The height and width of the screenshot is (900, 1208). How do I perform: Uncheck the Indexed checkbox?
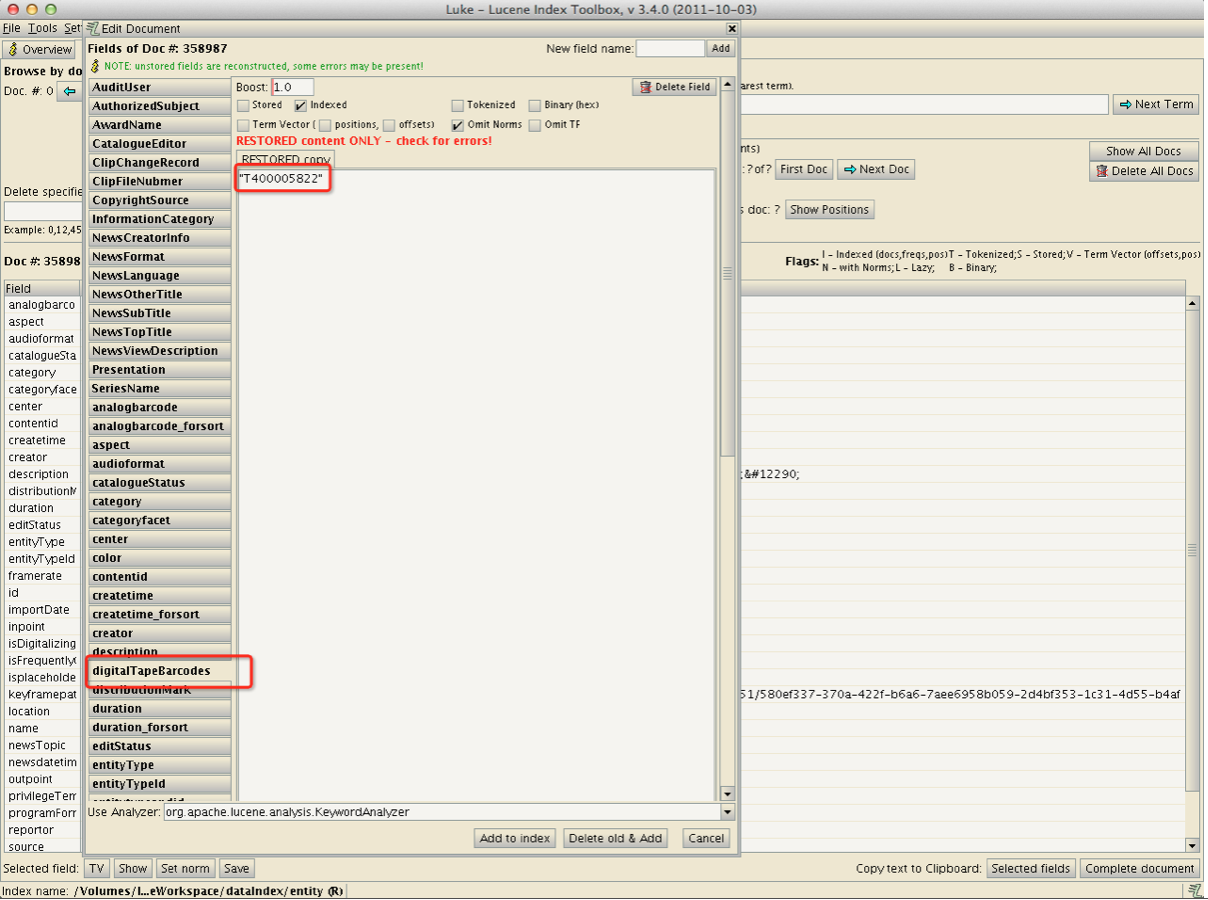click(x=301, y=105)
